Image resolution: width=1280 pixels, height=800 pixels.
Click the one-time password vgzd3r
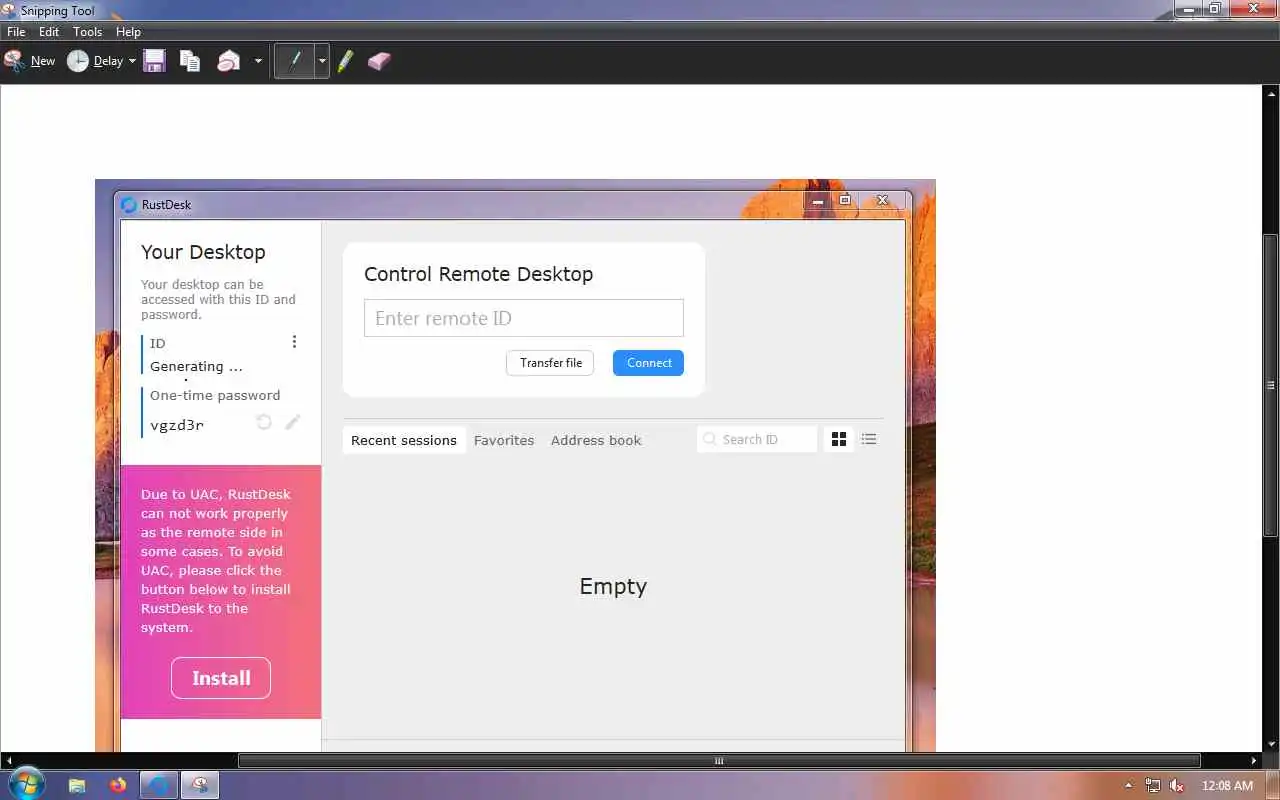pyautogui.click(x=177, y=425)
